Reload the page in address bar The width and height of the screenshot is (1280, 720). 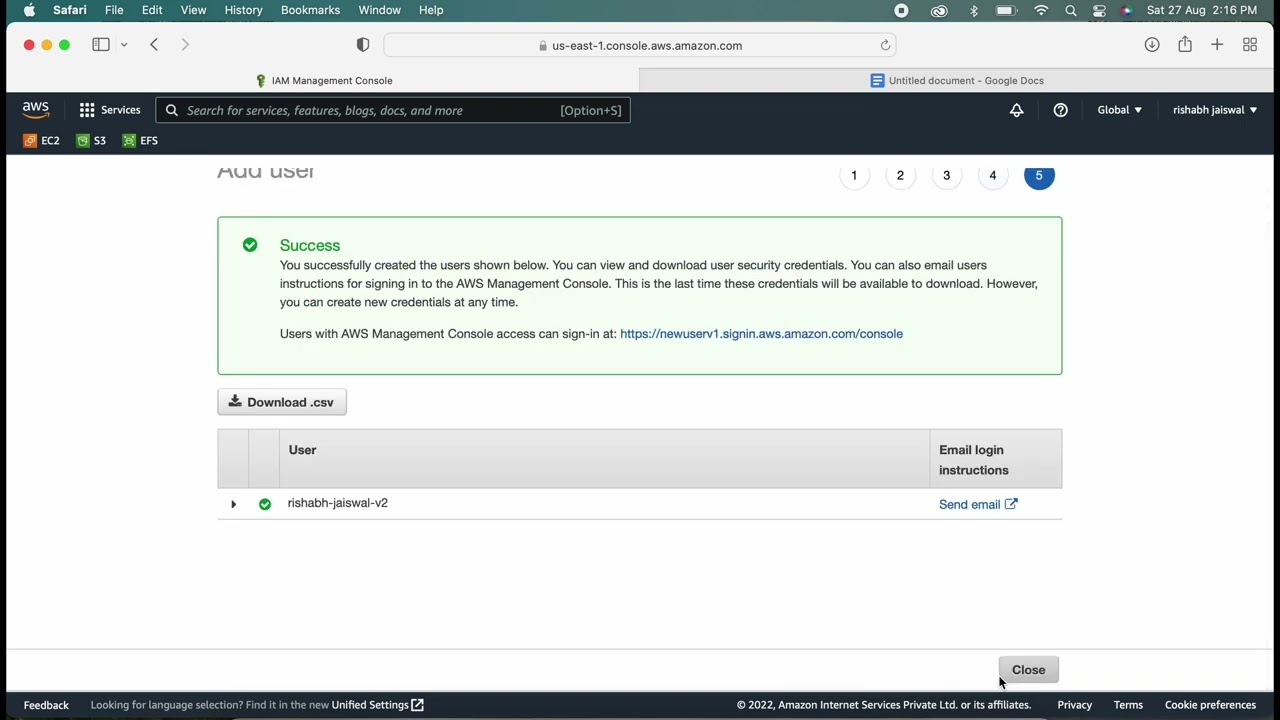885,45
